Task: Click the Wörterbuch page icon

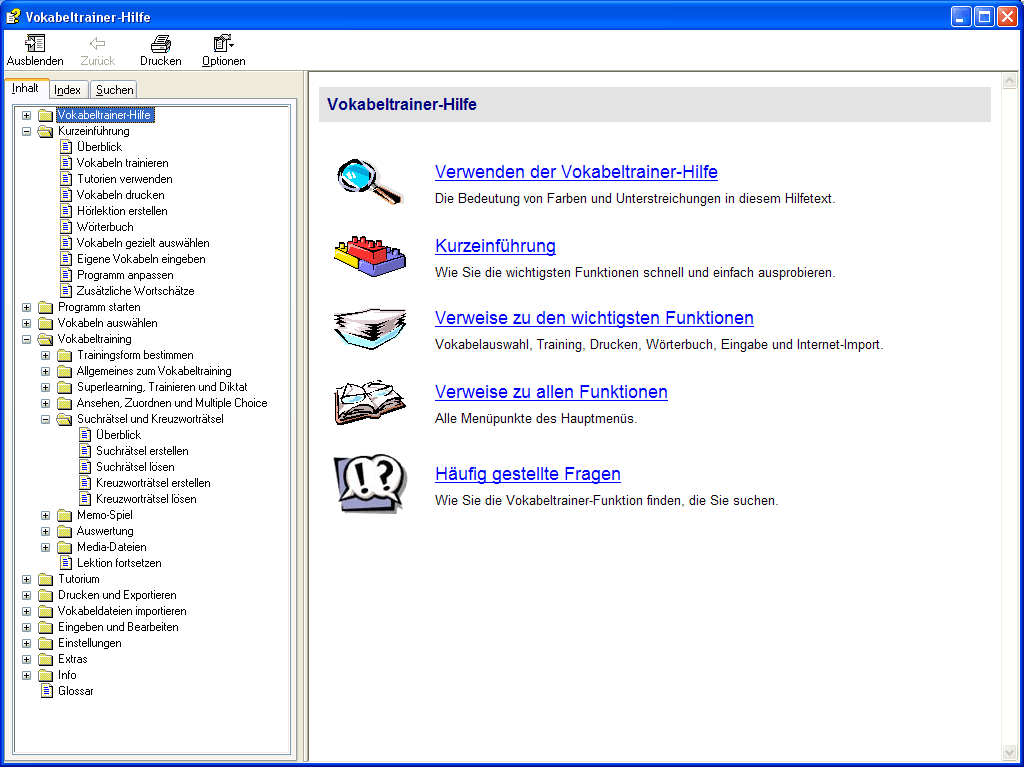Action: tap(65, 227)
